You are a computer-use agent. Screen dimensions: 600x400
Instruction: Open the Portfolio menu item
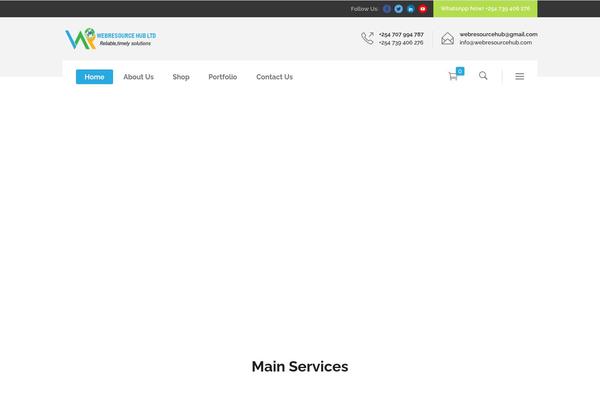(222, 77)
